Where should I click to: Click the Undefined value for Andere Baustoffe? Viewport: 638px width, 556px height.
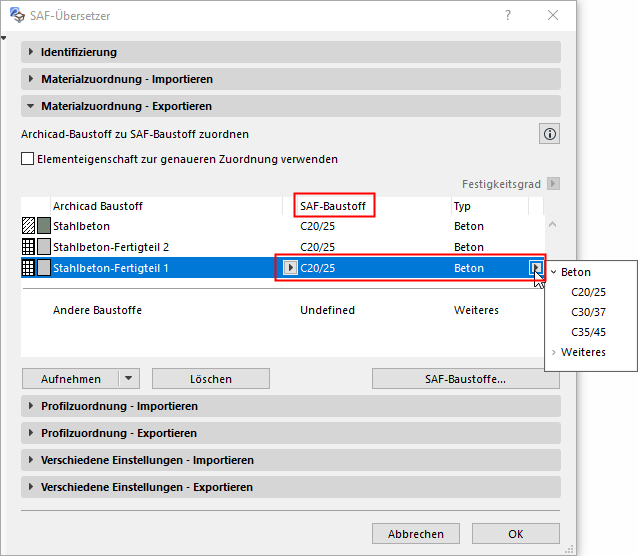pyautogui.click(x=327, y=310)
